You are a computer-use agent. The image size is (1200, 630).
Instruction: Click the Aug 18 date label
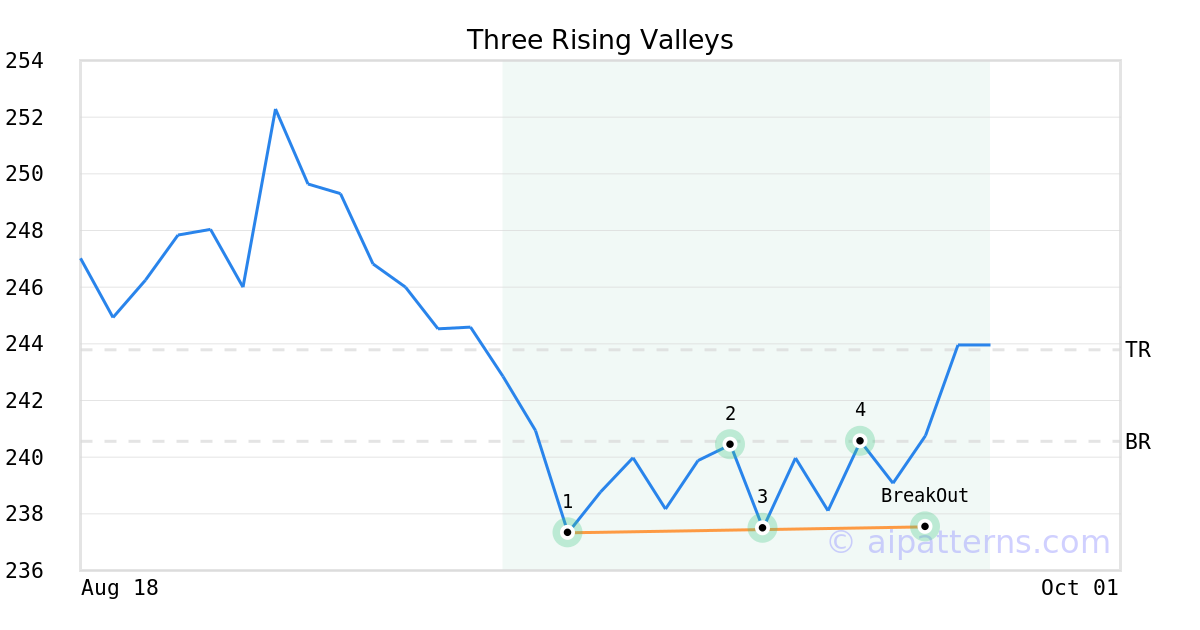pyautogui.click(x=120, y=588)
